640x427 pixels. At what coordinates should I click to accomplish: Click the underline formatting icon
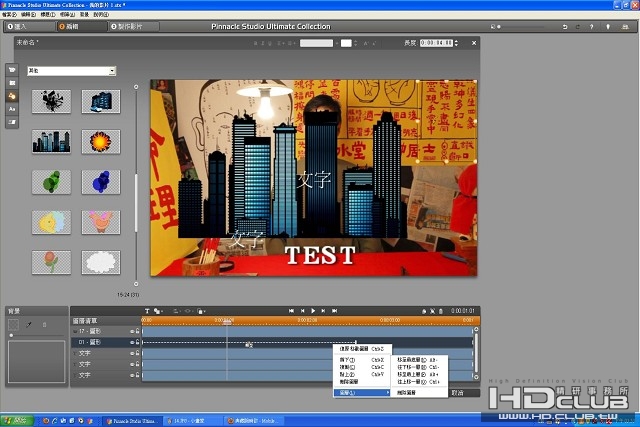click(270, 43)
